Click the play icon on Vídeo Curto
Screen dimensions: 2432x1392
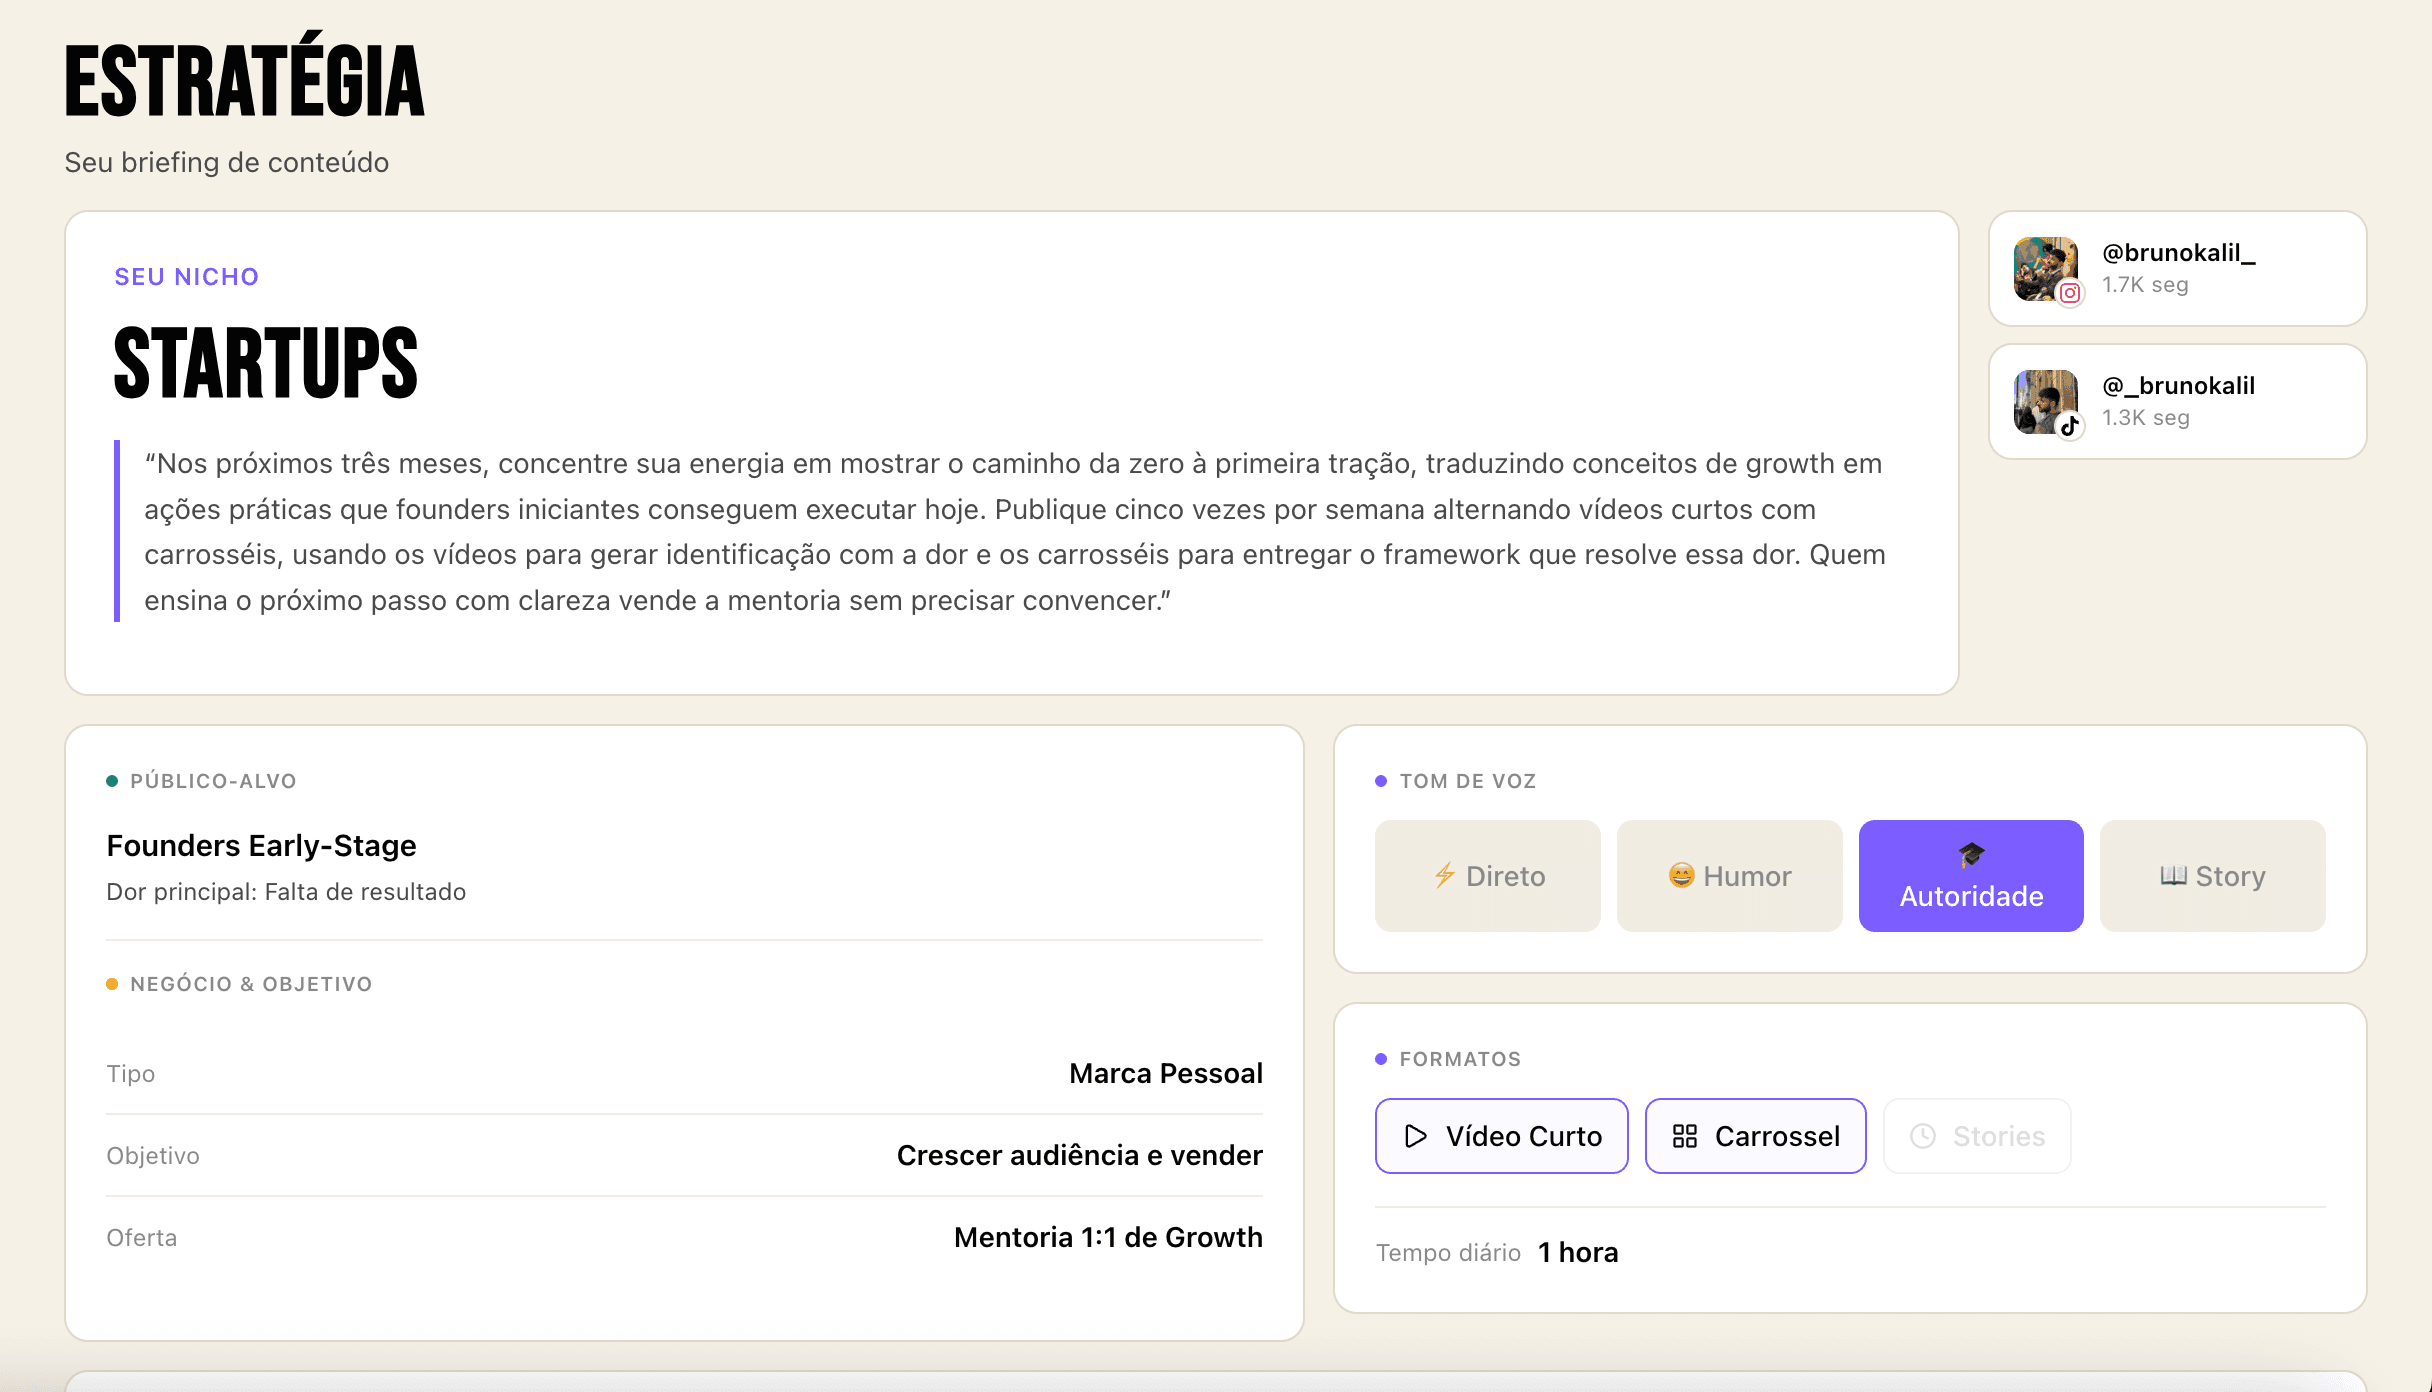click(1415, 1136)
